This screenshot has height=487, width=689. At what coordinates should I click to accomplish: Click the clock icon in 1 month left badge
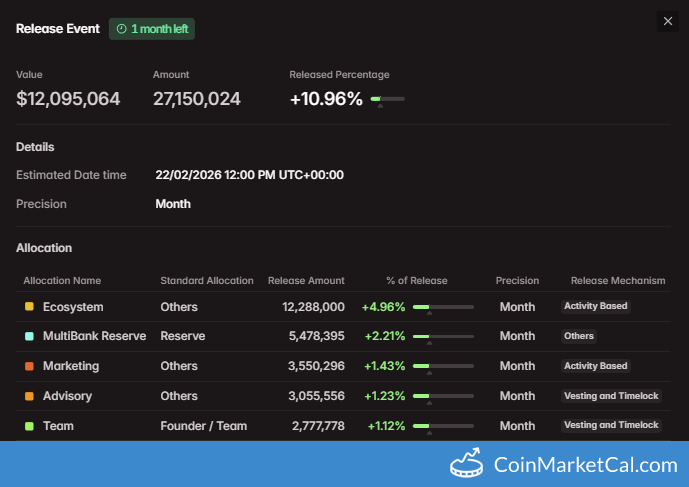122,29
